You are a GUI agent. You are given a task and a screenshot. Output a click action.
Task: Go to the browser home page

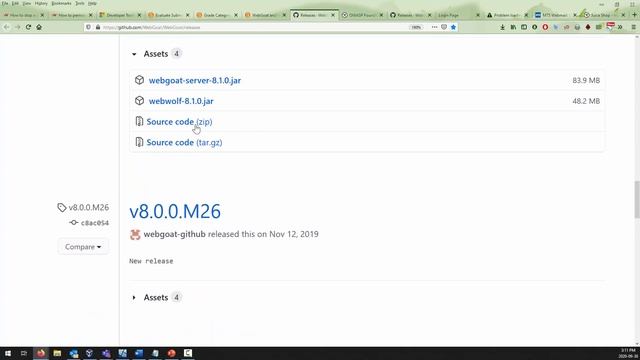[39, 27]
